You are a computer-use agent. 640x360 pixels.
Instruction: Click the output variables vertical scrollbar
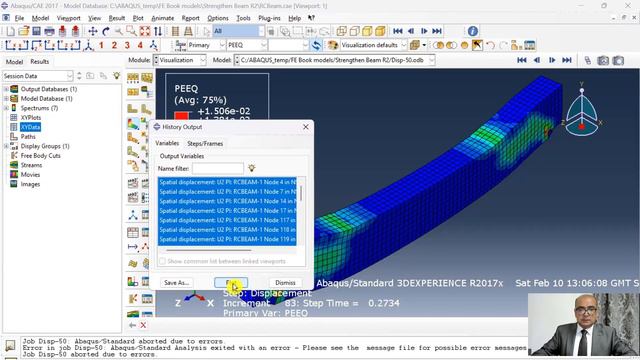(x=301, y=193)
